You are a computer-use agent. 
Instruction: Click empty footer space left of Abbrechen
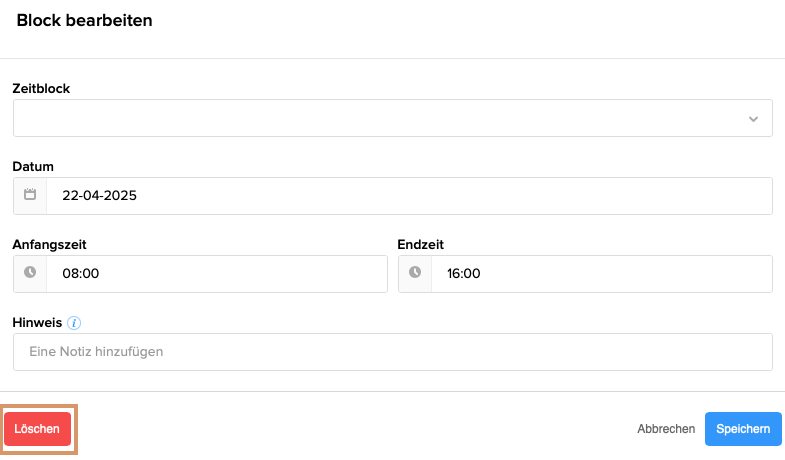(x=350, y=429)
